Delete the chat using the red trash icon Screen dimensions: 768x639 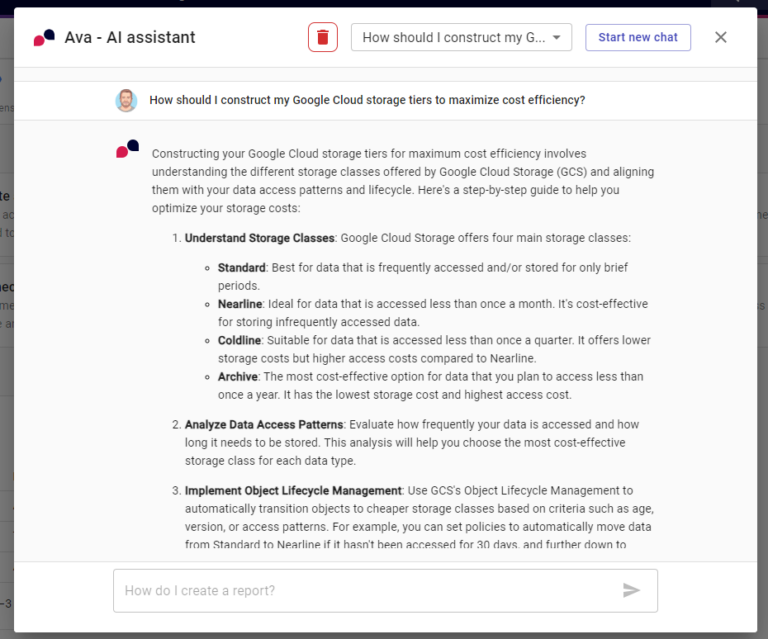click(323, 37)
